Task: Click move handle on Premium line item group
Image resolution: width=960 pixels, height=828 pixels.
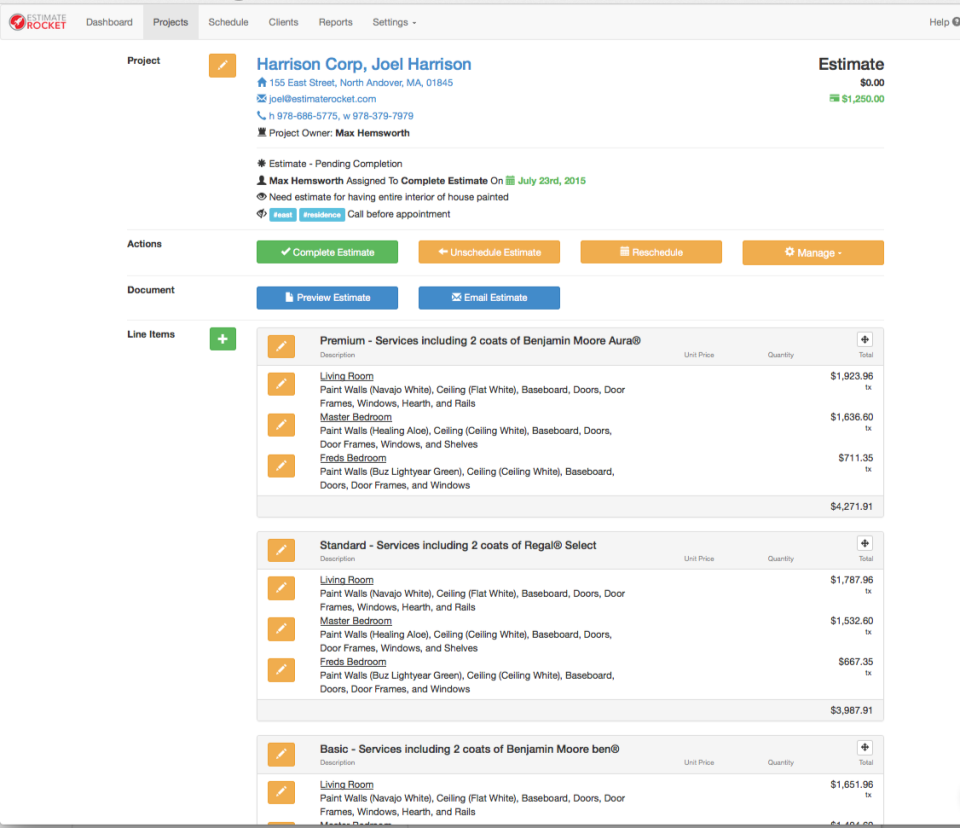Action: tap(864, 339)
